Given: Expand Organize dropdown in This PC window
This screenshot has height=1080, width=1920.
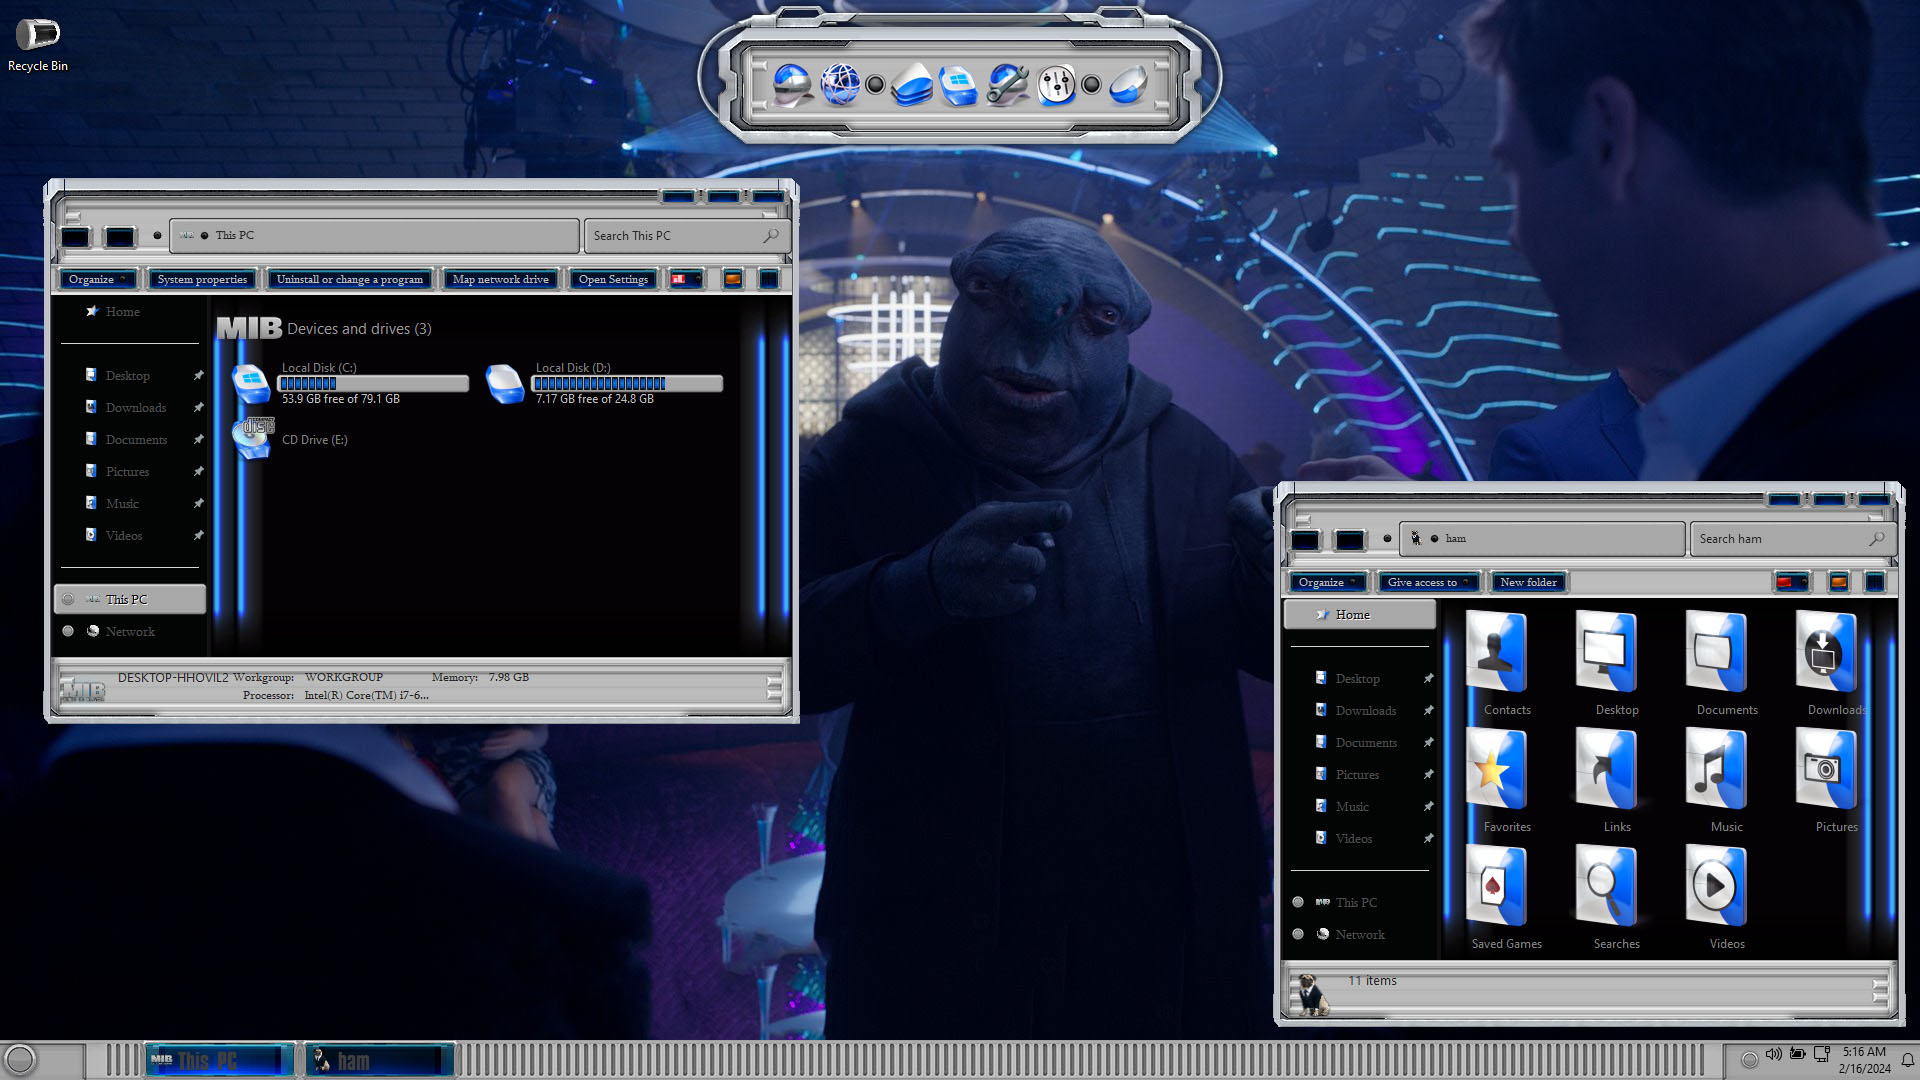Looking at the screenshot, I should click(x=97, y=279).
